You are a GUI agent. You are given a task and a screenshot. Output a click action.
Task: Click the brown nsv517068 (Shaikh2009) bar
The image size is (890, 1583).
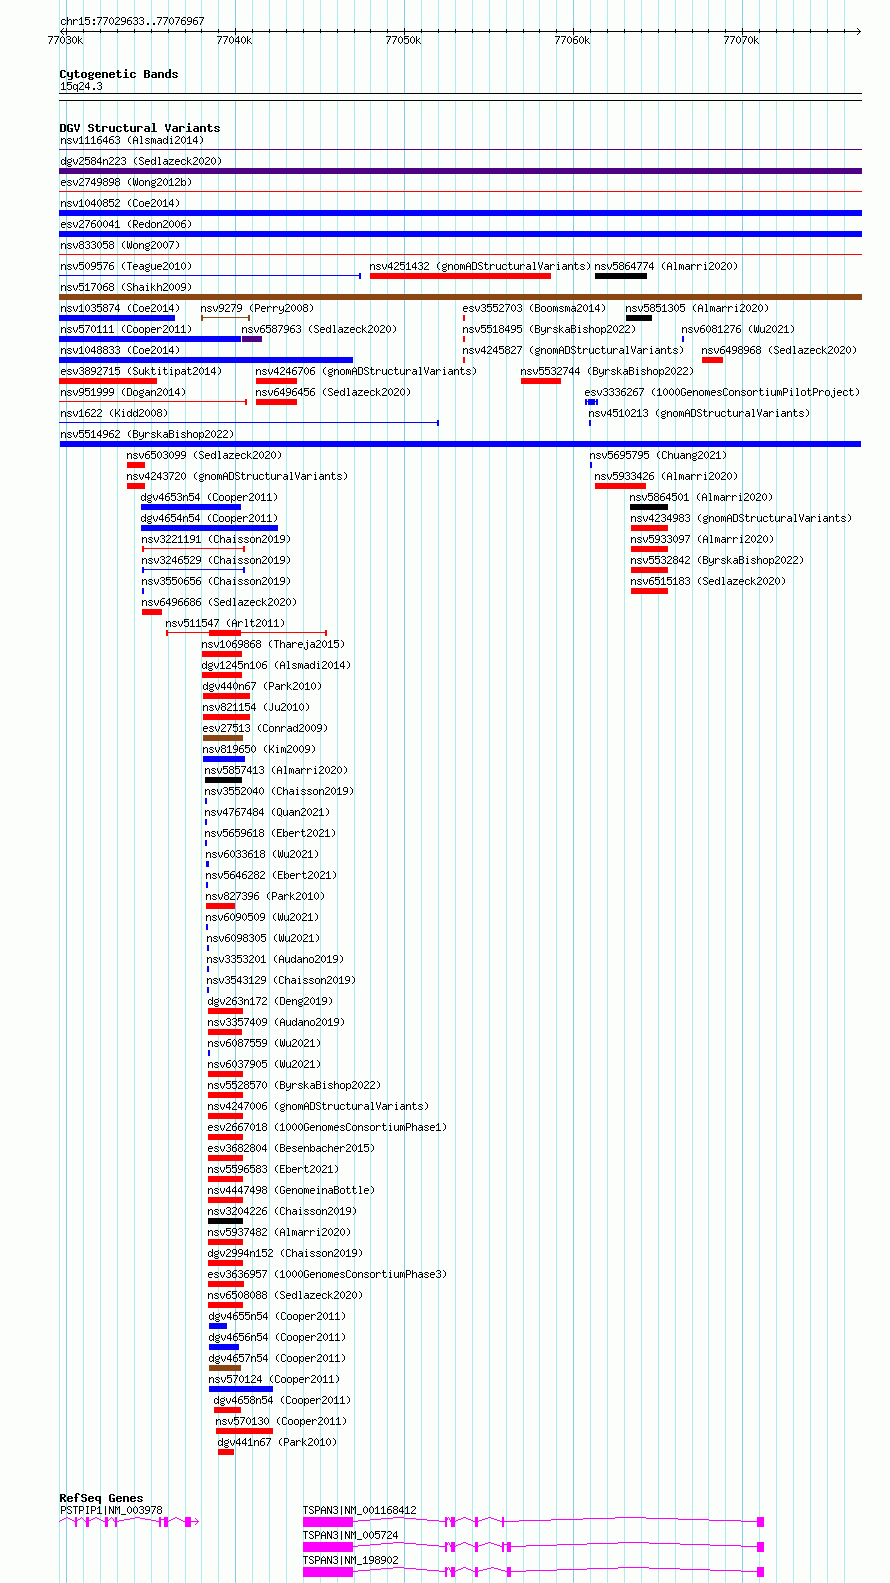460,297
